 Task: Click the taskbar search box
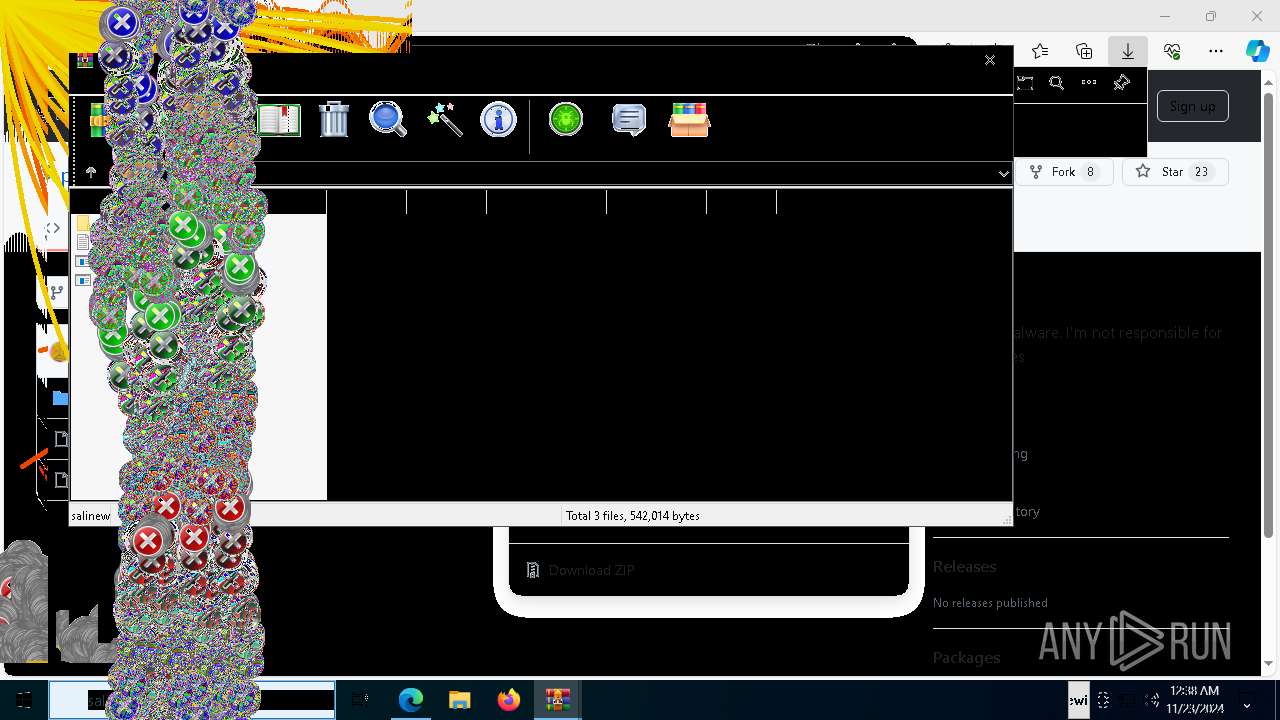click(192, 700)
